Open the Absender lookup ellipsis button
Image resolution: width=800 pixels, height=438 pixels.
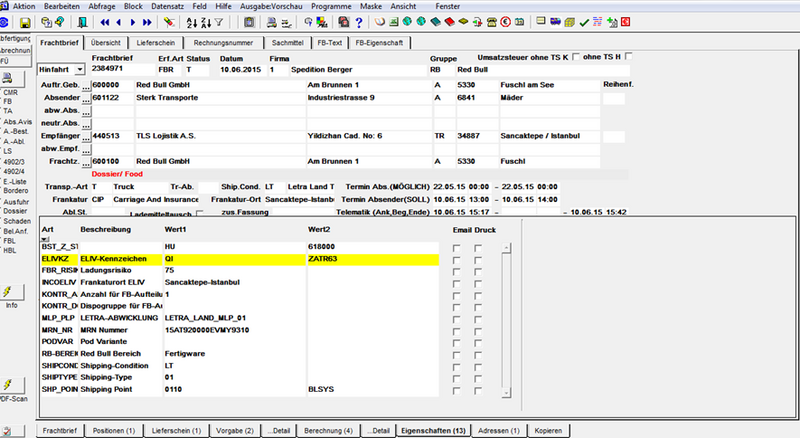[x=86, y=99]
